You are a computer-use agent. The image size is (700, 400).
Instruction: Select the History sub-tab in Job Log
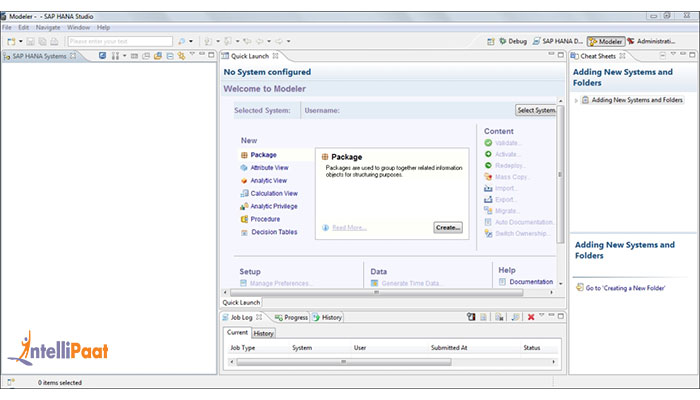click(x=263, y=333)
